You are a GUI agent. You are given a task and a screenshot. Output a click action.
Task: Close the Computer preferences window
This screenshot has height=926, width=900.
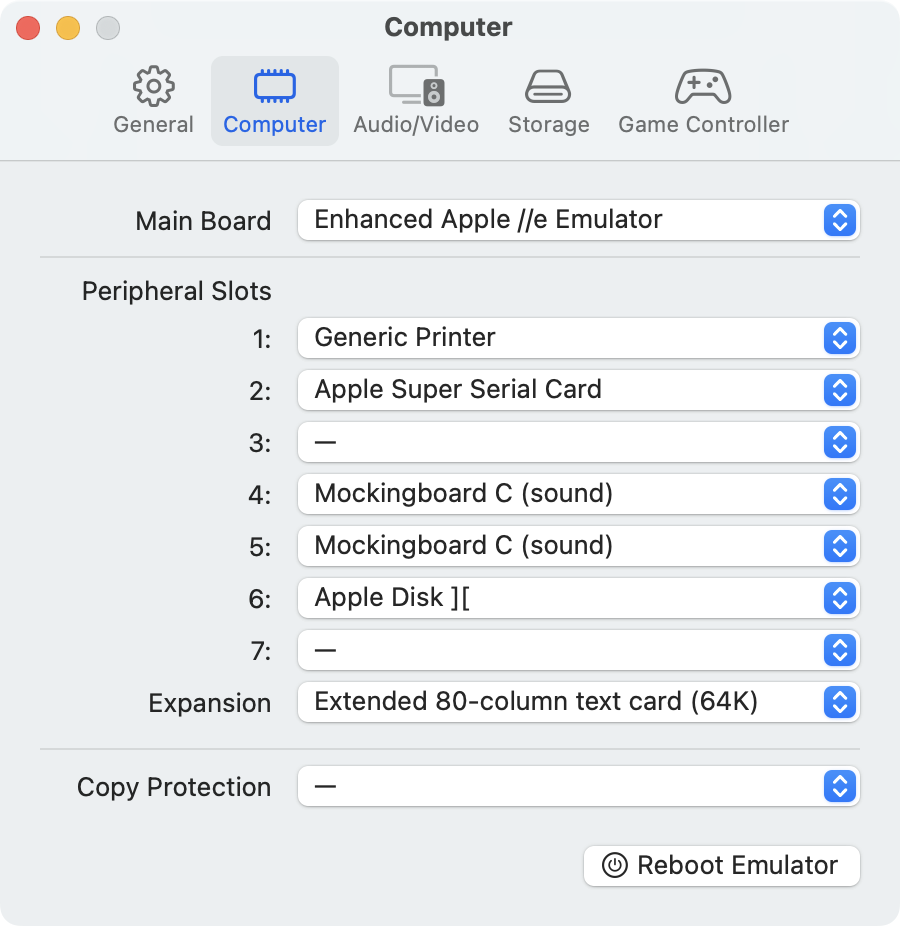pyautogui.click(x=28, y=28)
